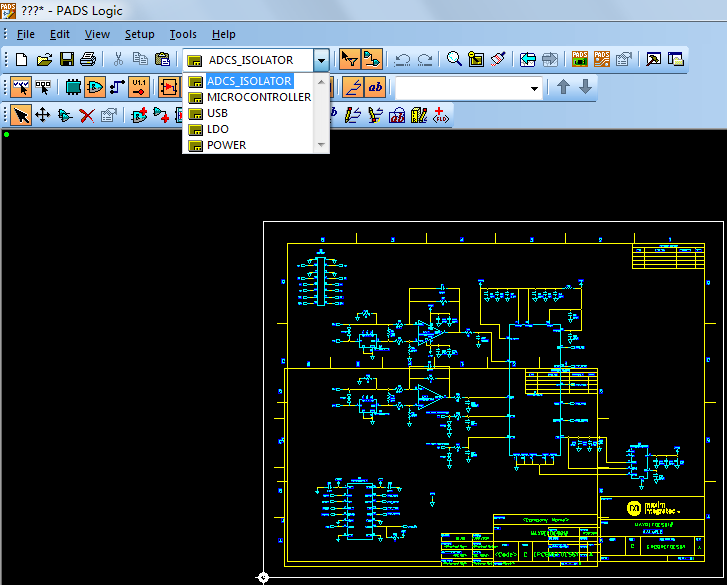The width and height of the screenshot is (727, 585).
Task: Select POWER sheet from list
Action: tap(250, 145)
